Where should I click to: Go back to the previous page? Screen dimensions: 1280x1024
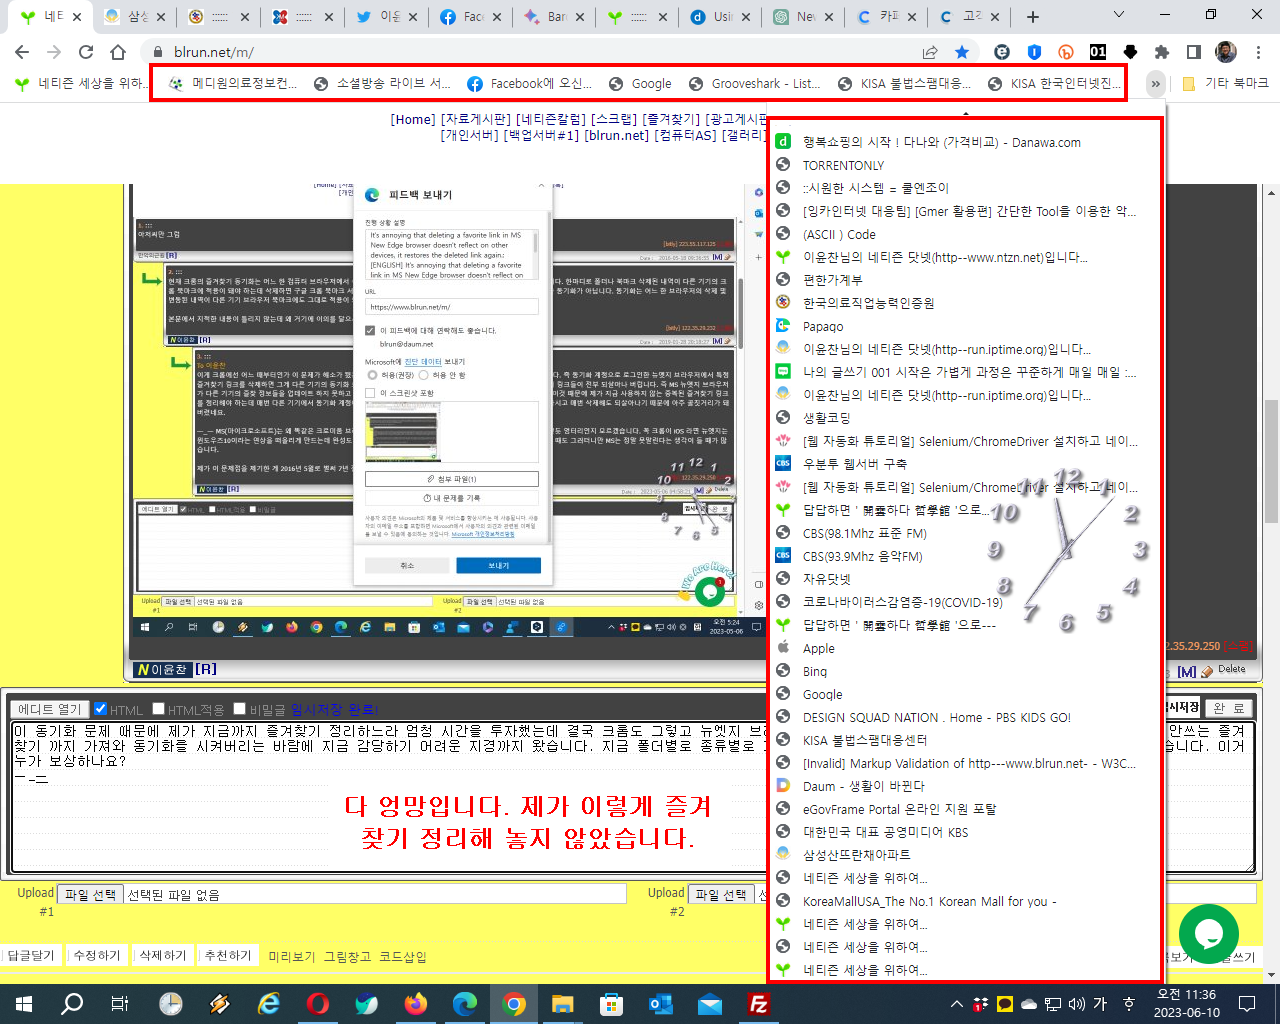click(22, 52)
